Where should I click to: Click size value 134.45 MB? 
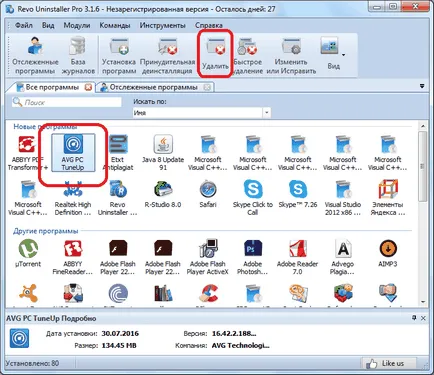pos(119,346)
